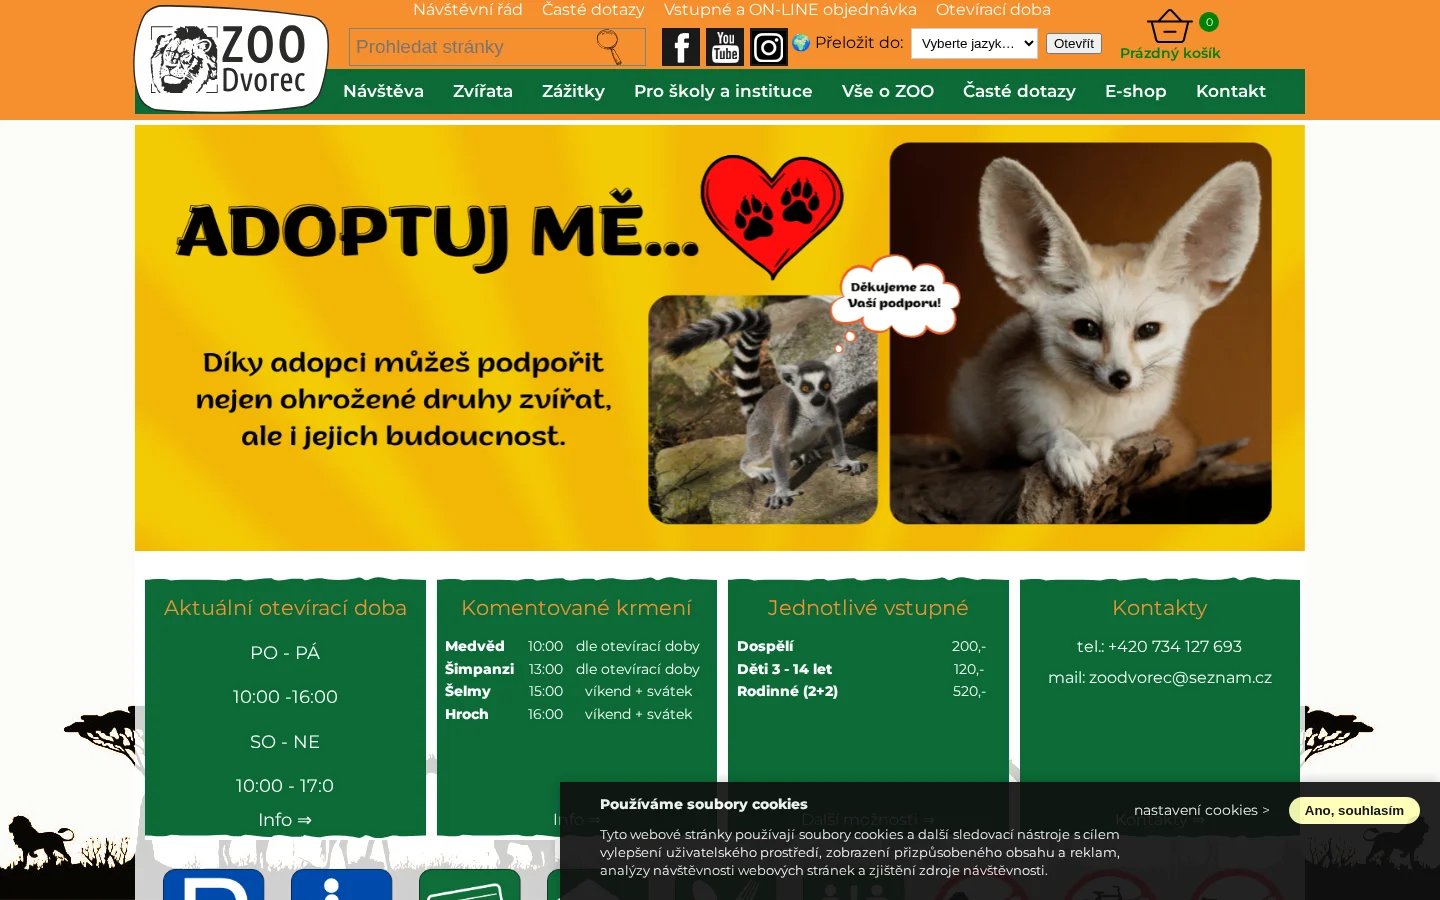Accept cookies with Ano, souhlasím
This screenshot has width=1440, height=900.
click(1354, 810)
